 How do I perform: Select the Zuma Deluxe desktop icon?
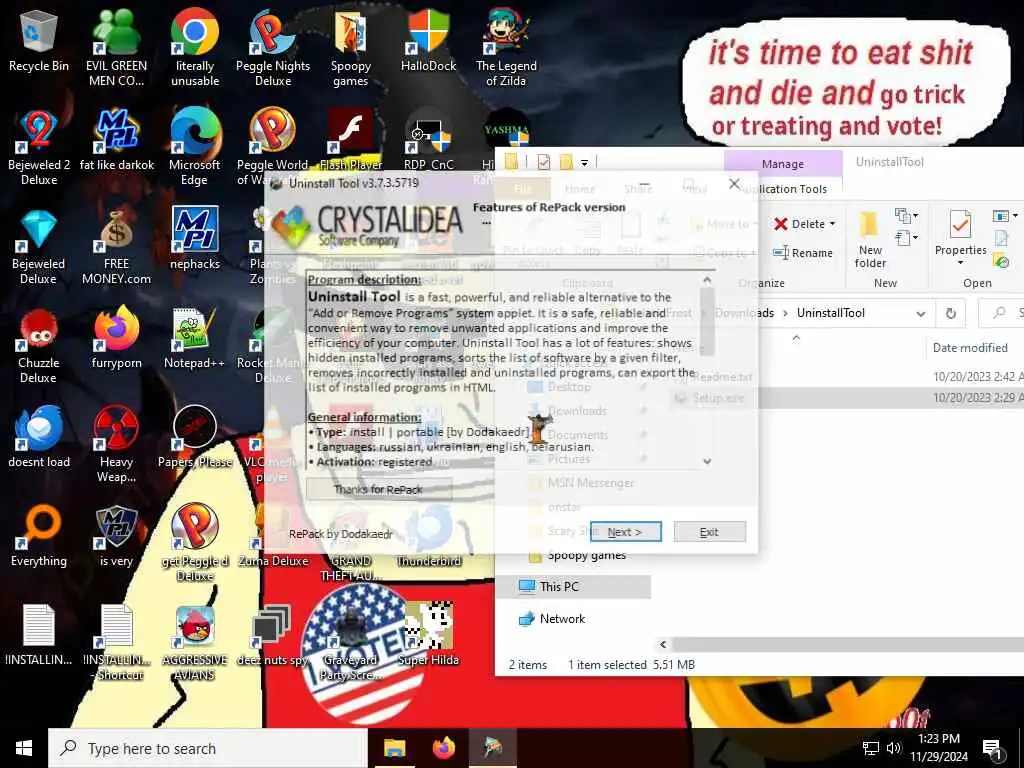point(273,537)
